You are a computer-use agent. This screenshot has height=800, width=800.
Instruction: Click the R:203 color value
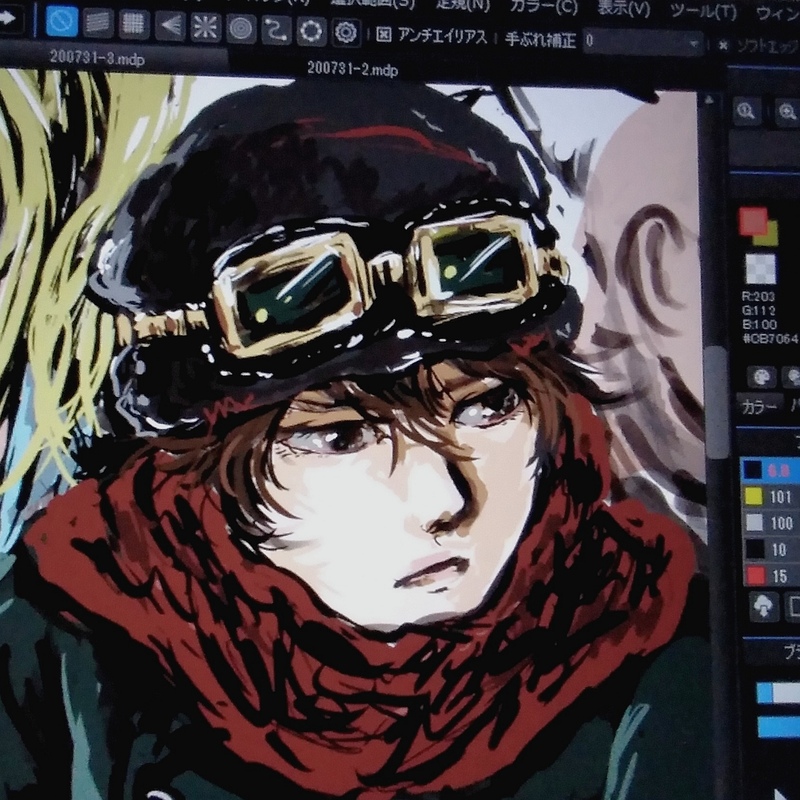point(758,296)
